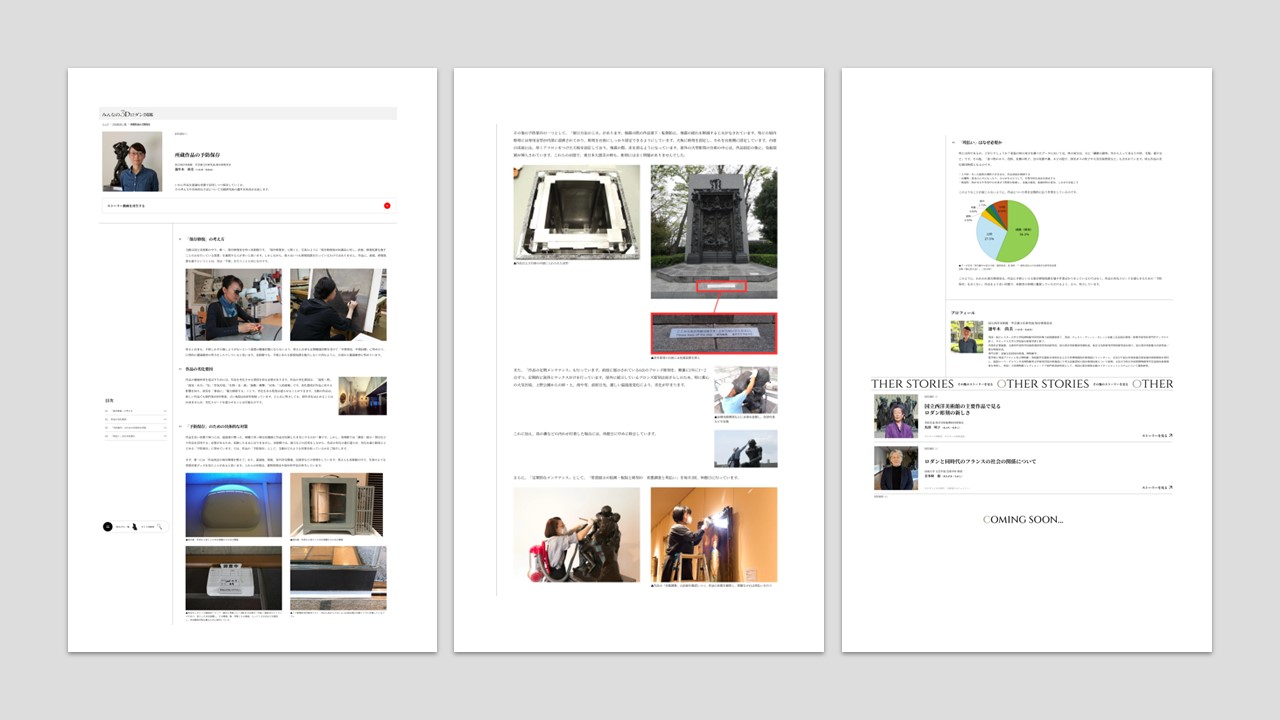Expand the second table of contents chevron
Viewport: 1280px width, 720px height.
tap(164, 420)
